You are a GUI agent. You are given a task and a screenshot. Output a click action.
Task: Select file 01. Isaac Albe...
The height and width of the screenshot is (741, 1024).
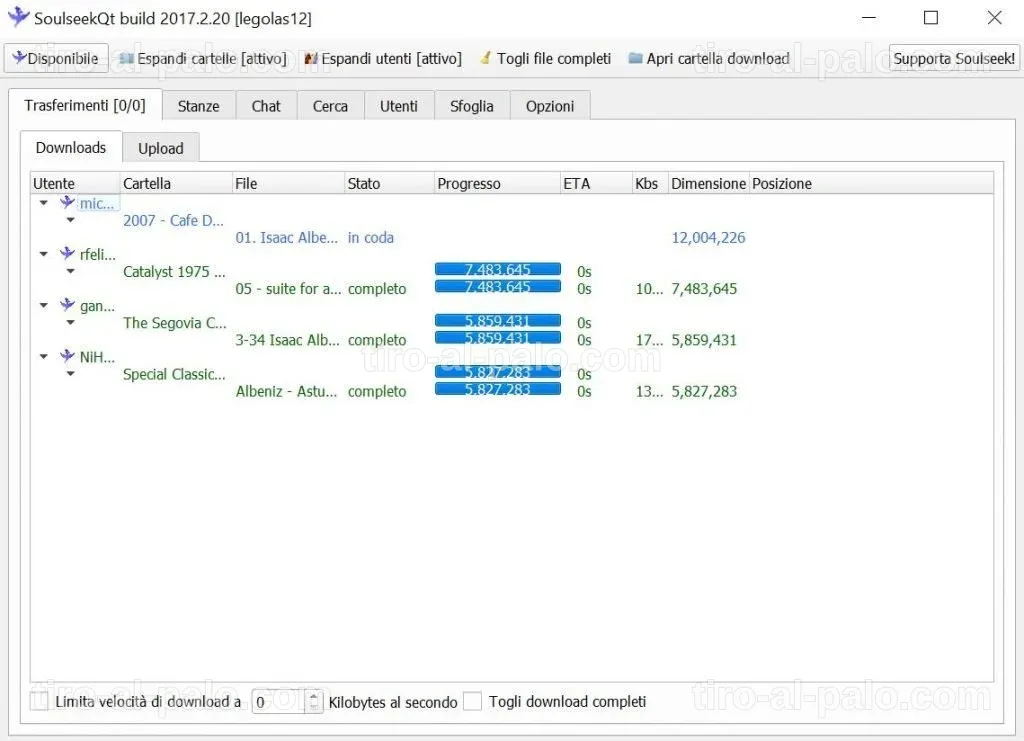point(287,238)
